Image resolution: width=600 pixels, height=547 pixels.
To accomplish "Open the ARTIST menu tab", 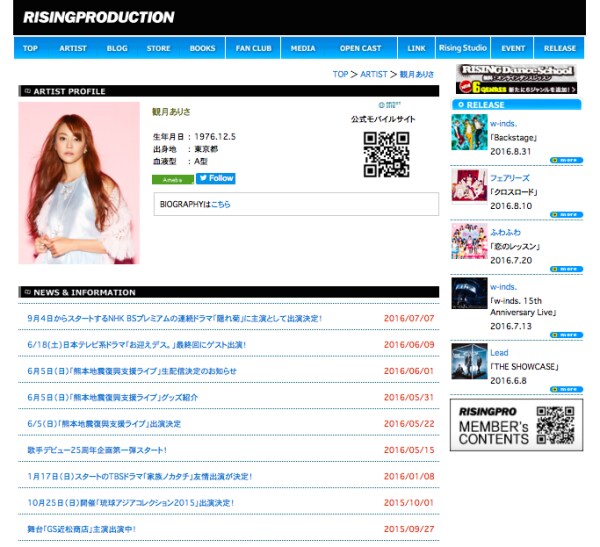I will tap(73, 48).
